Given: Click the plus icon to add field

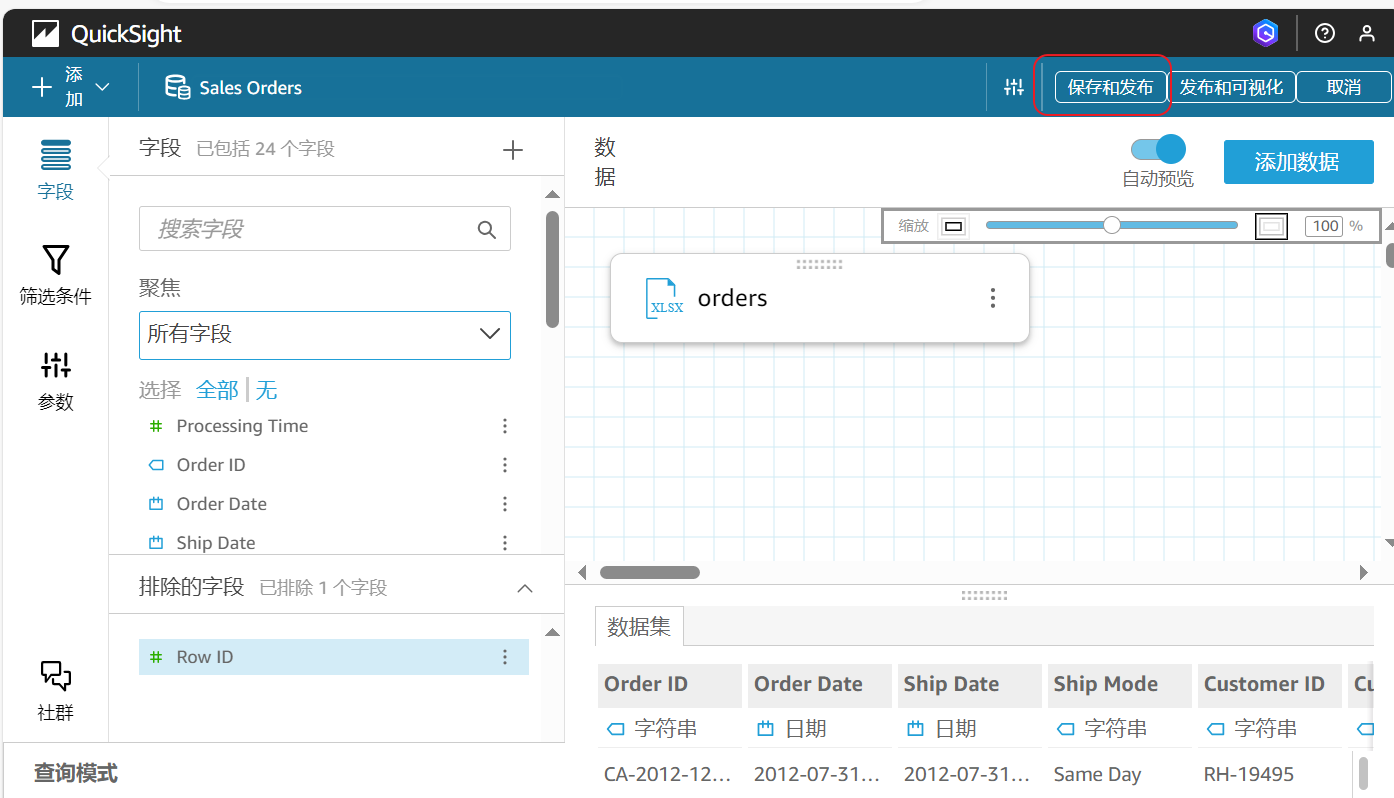Looking at the screenshot, I should click(512, 150).
